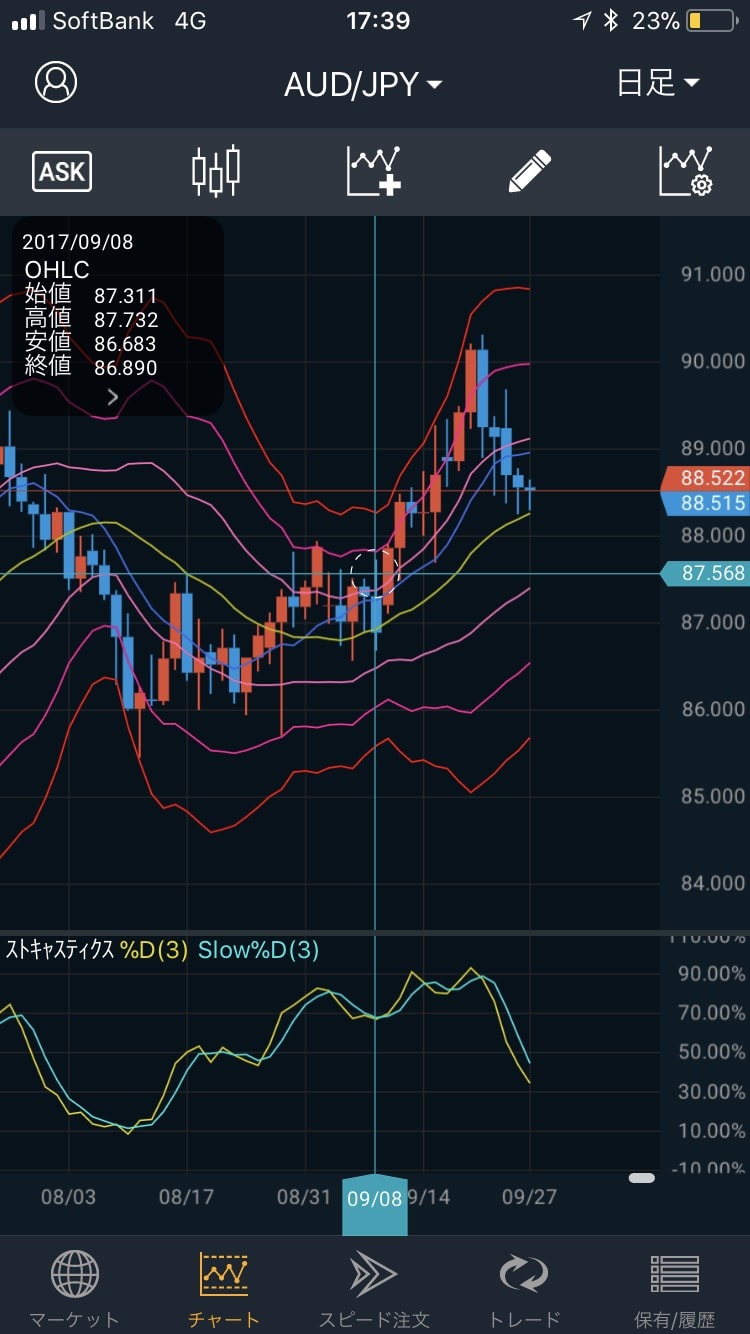Tap the 17:39 clock in status bar

(377, 21)
